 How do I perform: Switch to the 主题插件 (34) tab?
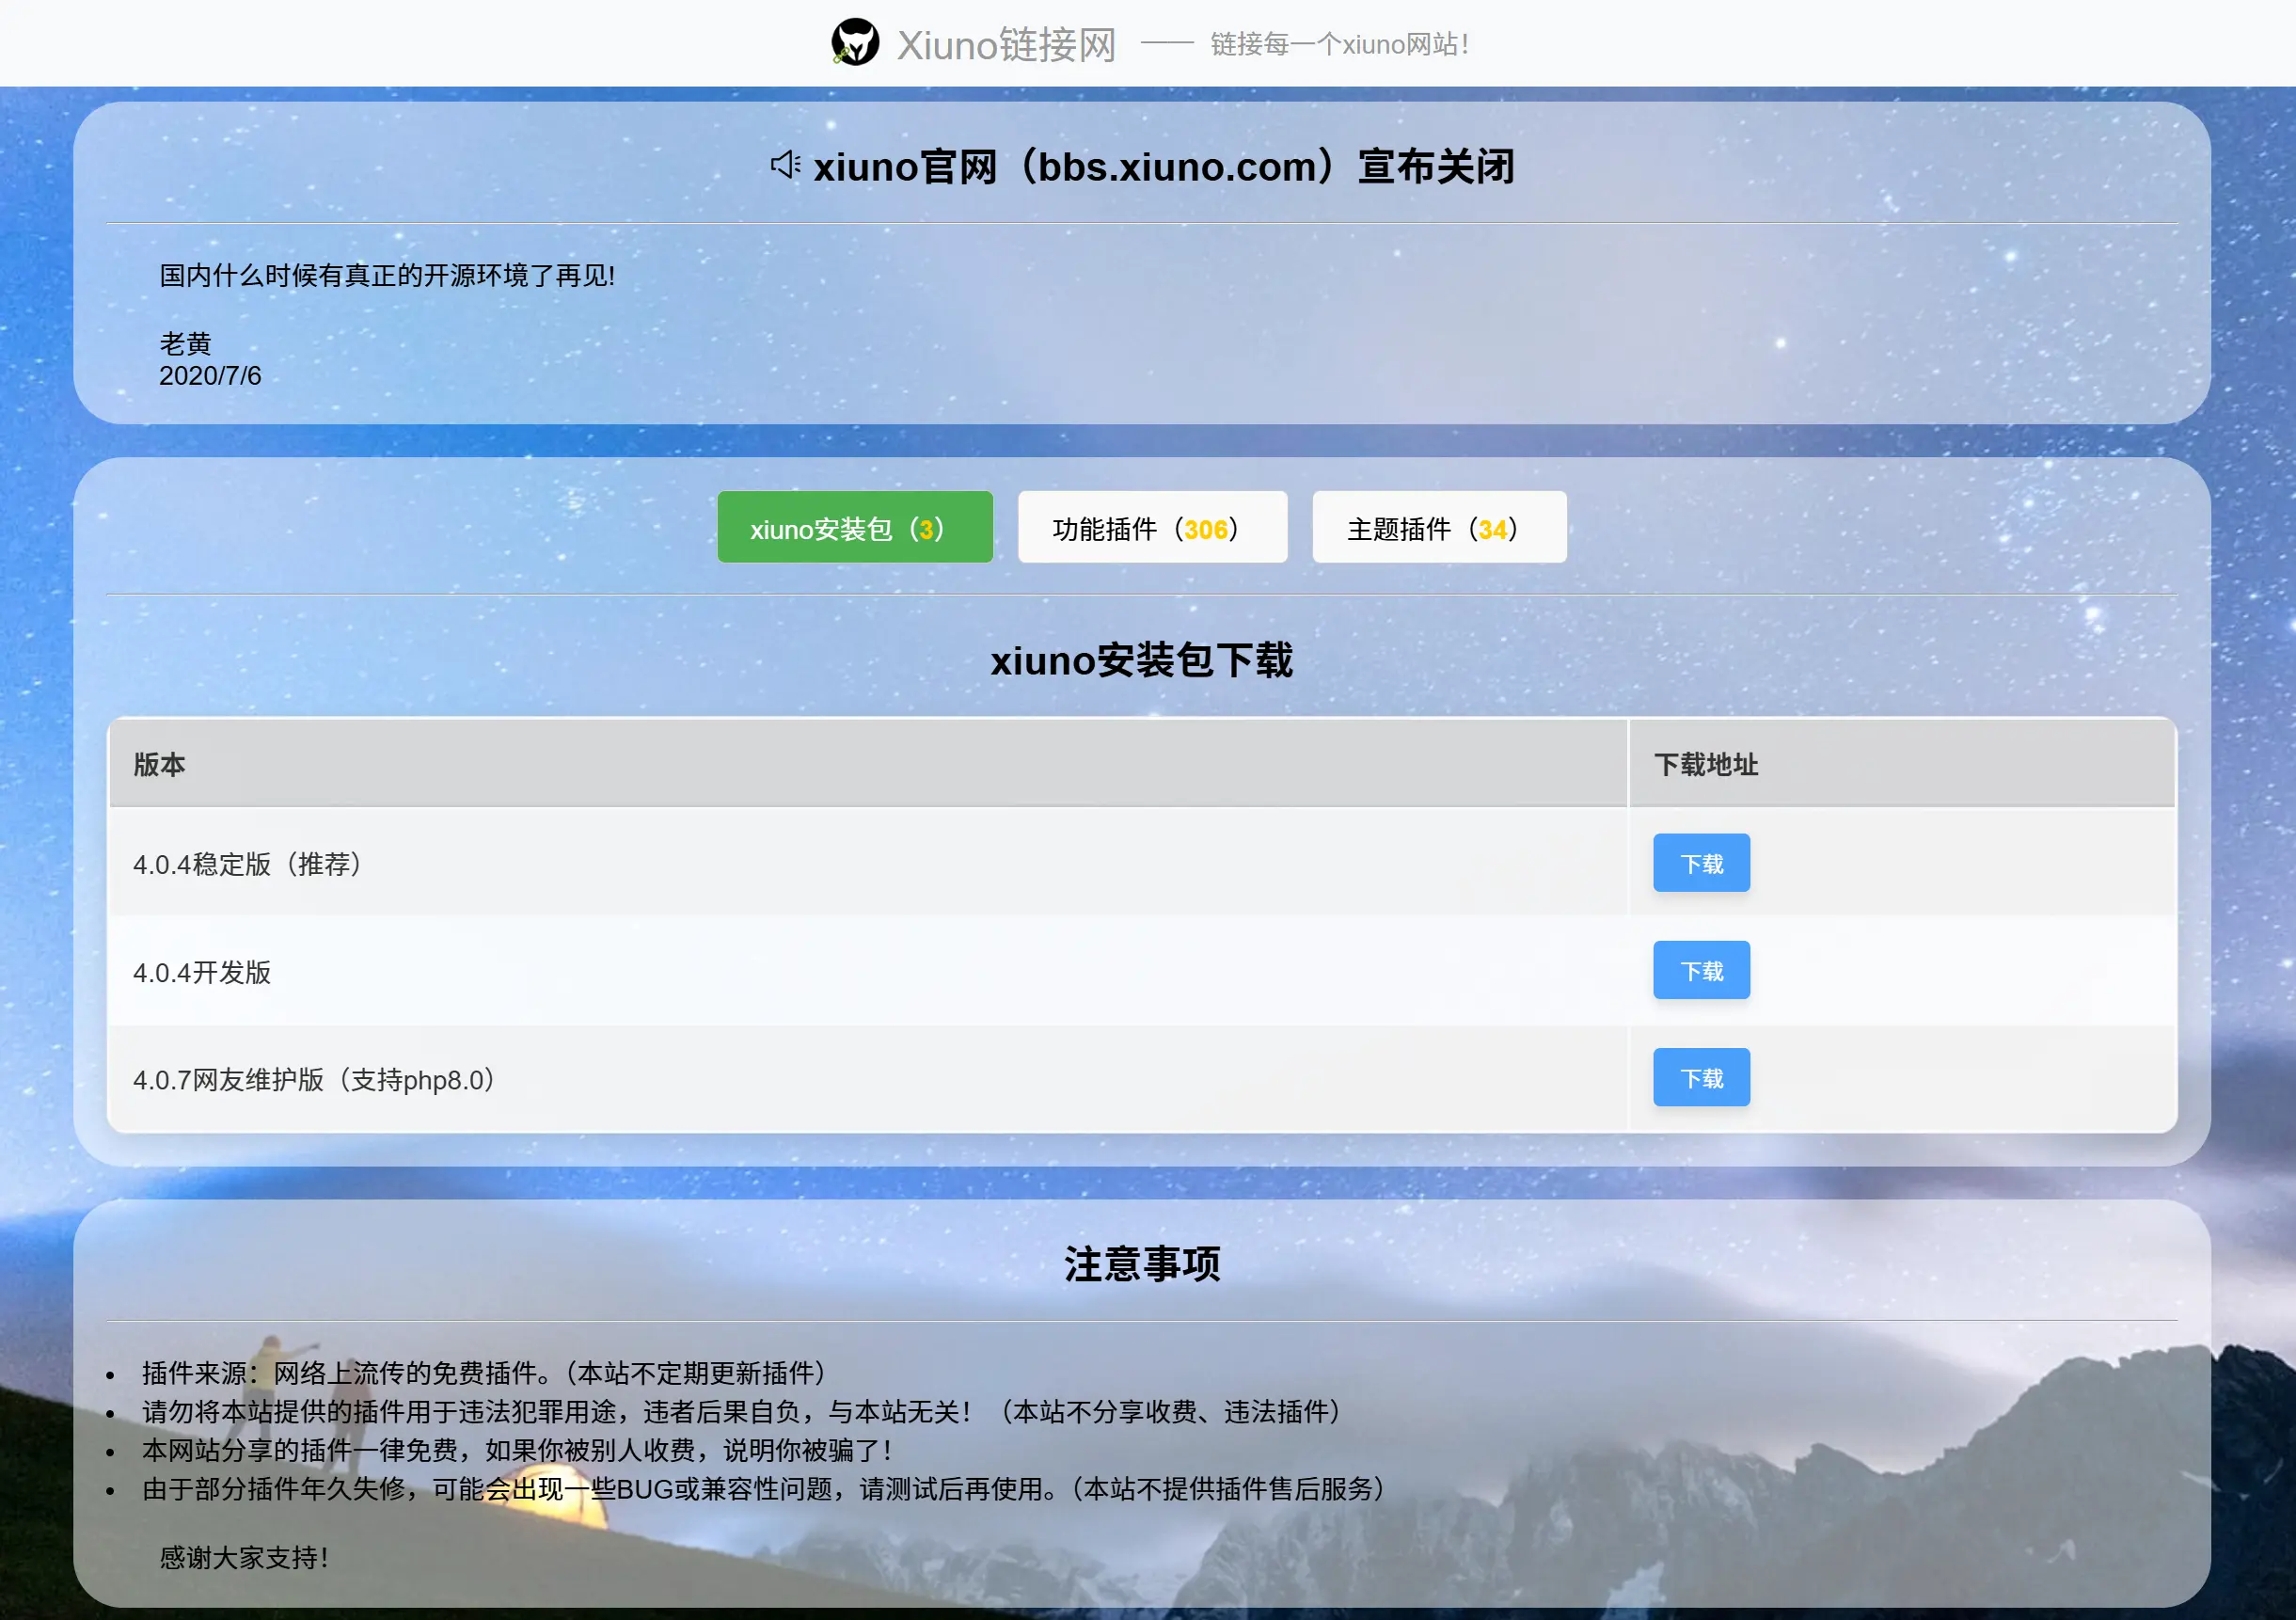(x=1440, y=527)
